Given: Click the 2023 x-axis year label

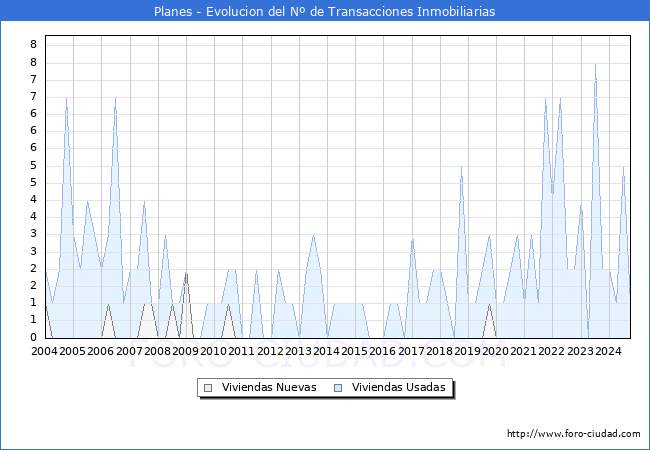Looking at the screenshot, I should tap(580, 351).
